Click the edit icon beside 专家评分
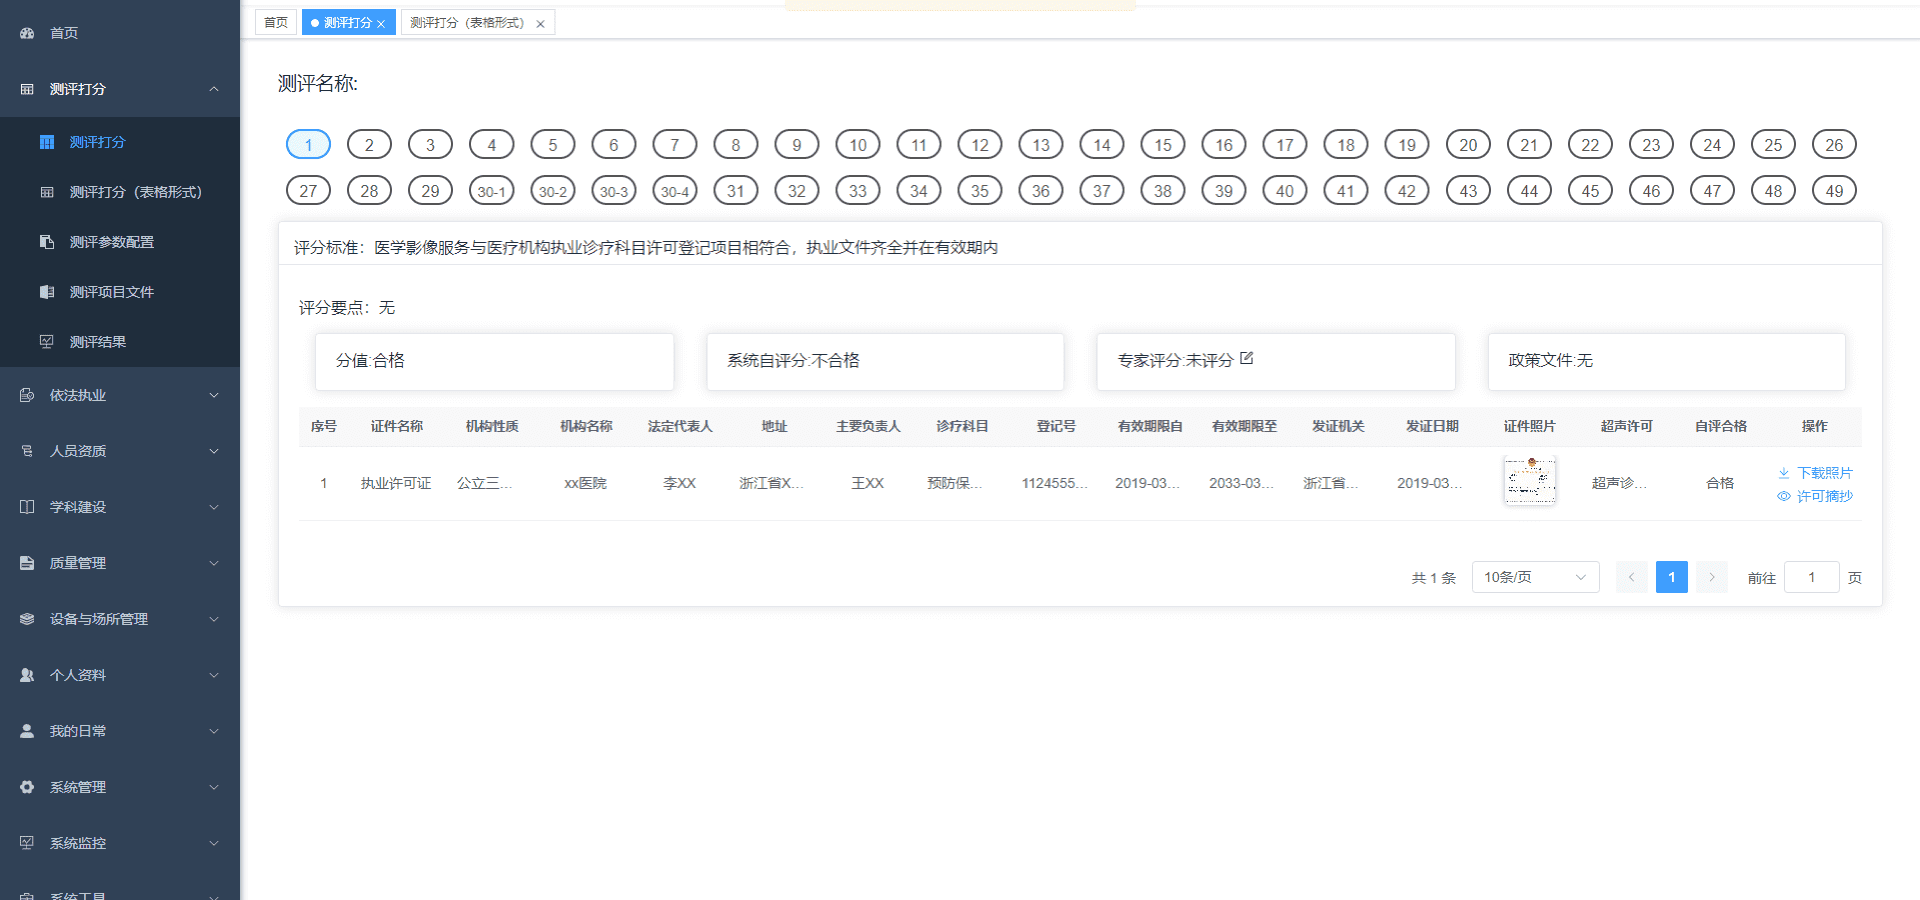Screen dimensions: 1920x900 [1246, 358]
